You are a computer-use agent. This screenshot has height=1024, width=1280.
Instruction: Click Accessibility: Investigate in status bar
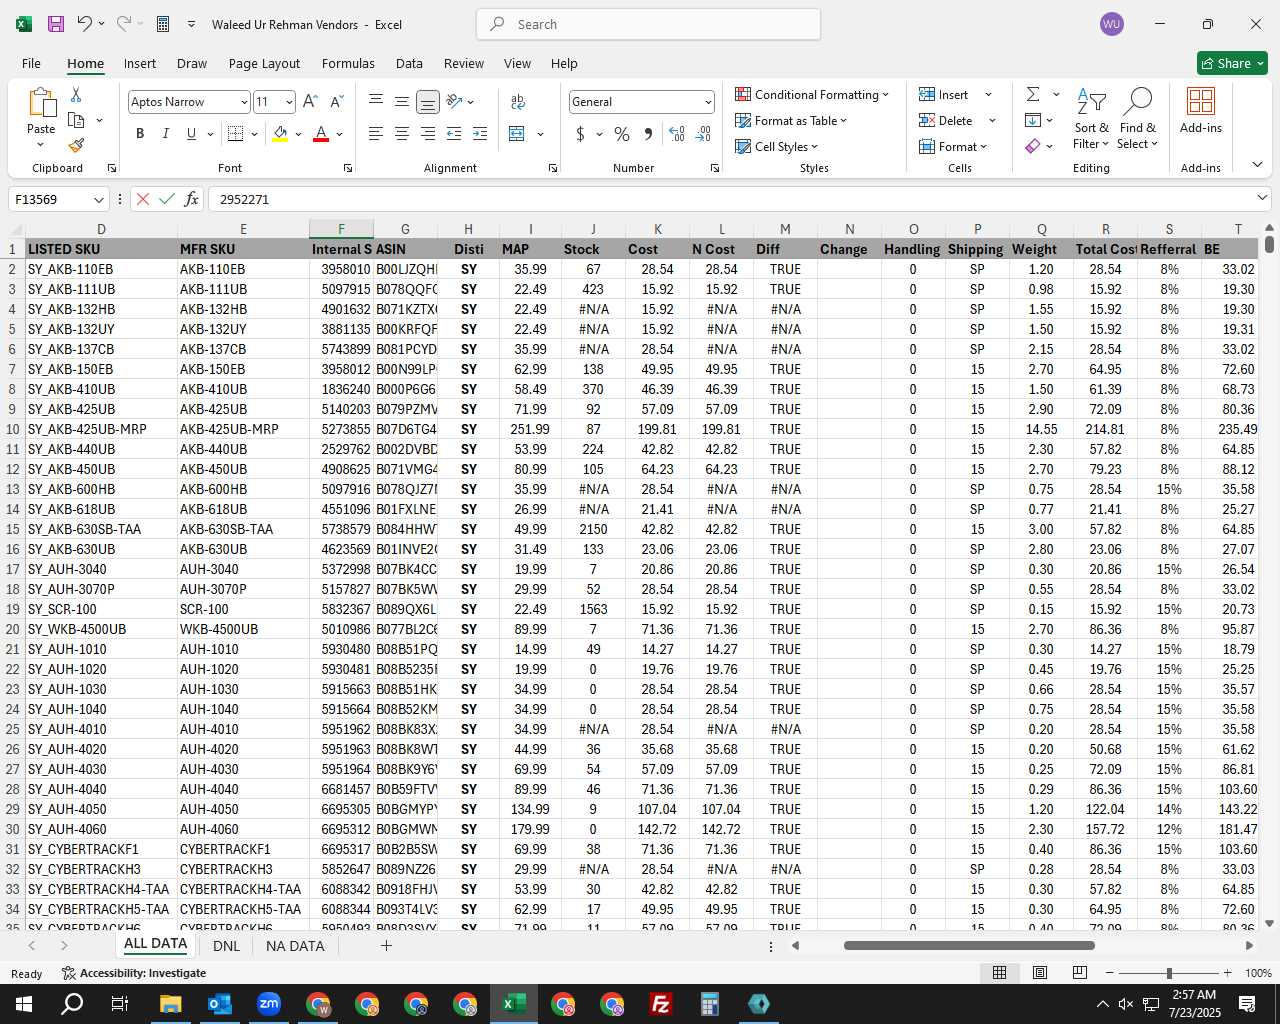pyautogui.click(x=134, y=973)
